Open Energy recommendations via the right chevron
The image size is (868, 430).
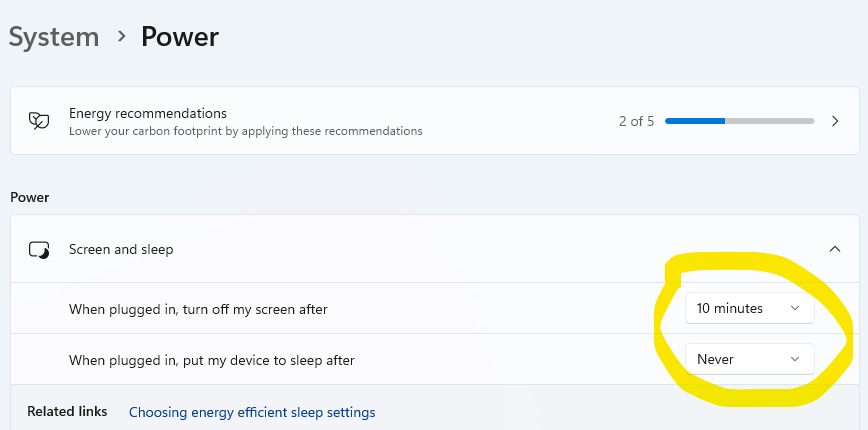click(835, 121)
